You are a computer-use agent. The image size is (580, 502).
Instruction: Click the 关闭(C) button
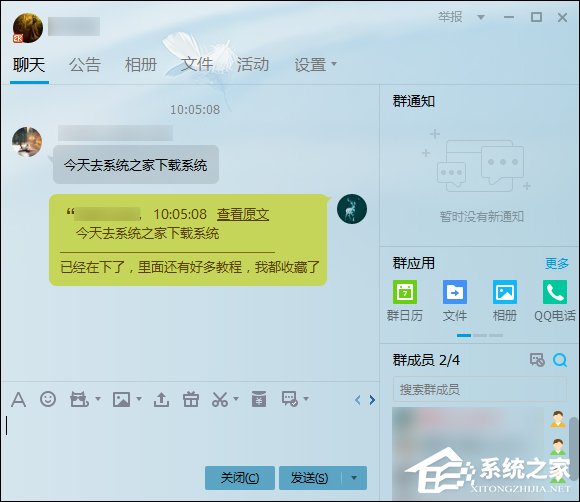click(x=240, y=478)
